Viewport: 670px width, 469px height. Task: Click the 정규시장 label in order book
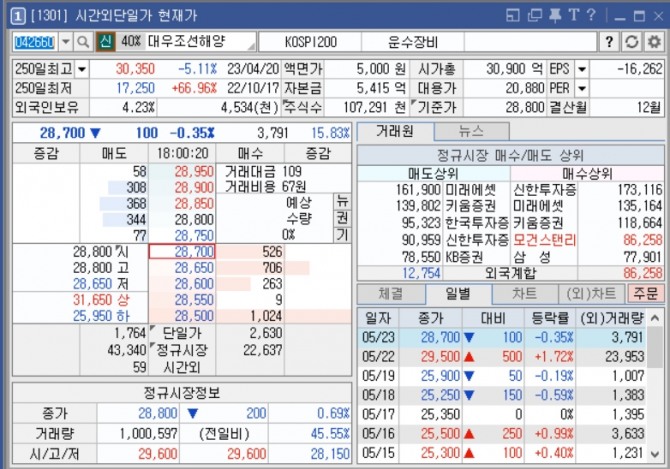(x=182, y=350)
